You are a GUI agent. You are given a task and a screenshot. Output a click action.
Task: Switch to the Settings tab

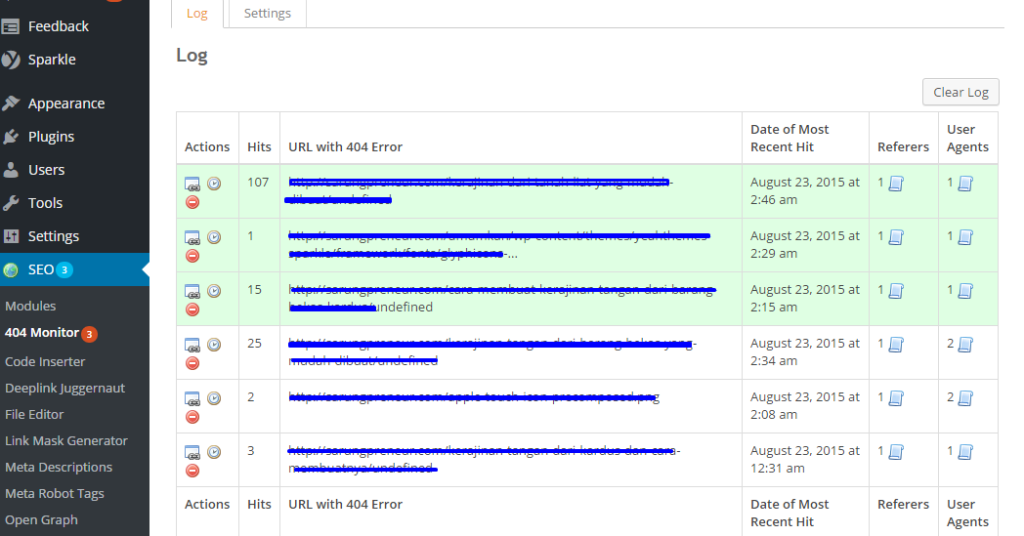click(x=267, y=13)
